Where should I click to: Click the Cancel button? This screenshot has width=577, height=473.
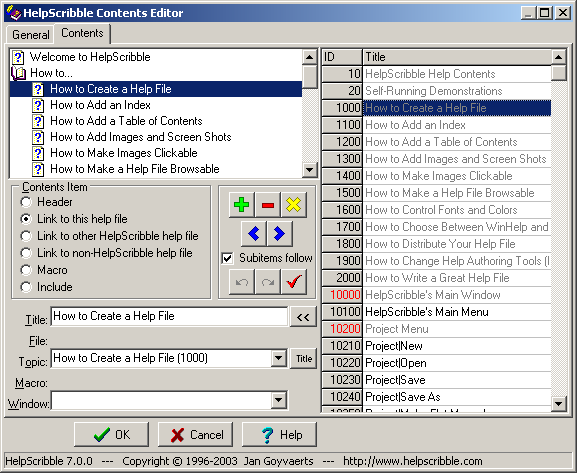click(195, 435)
